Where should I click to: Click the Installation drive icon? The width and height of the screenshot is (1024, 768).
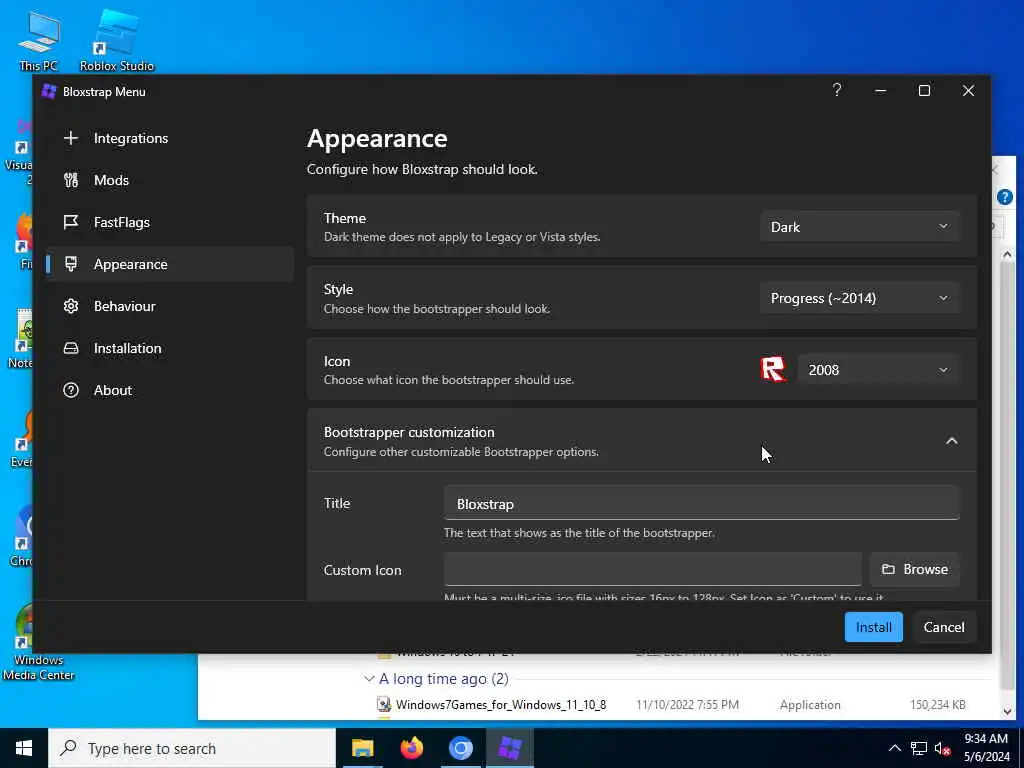(71, 348)
